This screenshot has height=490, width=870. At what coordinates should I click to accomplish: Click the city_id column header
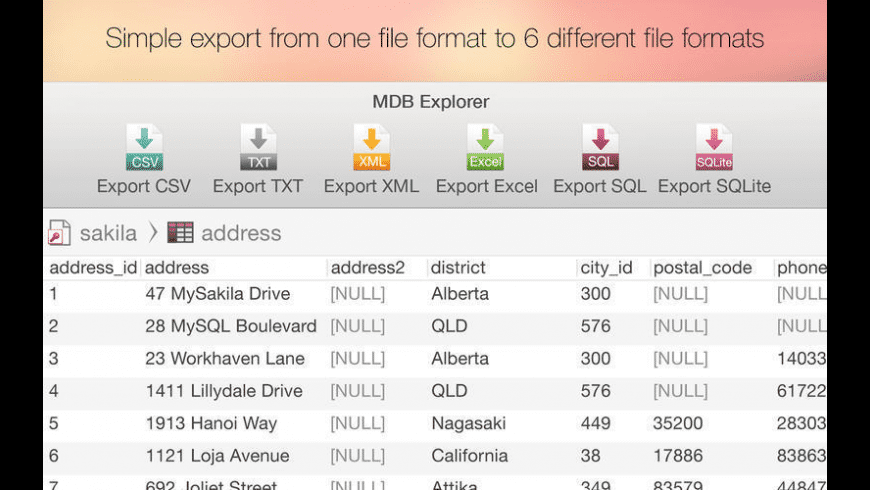pyautogui.click(x=606, y=268)
